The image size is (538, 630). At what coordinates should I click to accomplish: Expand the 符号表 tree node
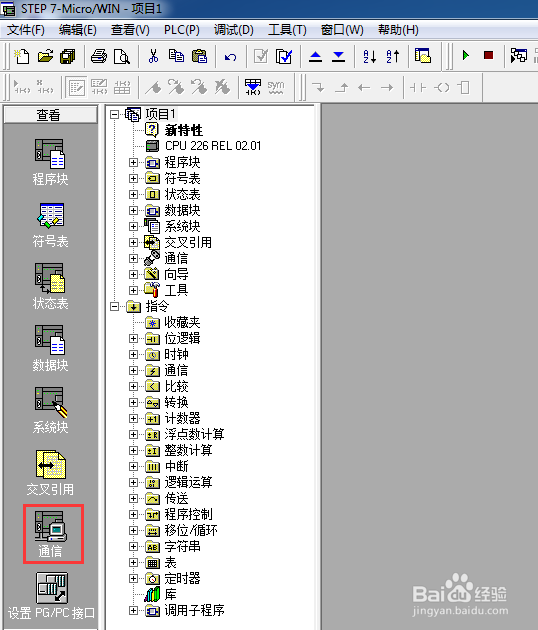pyautogui.click(x=133, y=178)
